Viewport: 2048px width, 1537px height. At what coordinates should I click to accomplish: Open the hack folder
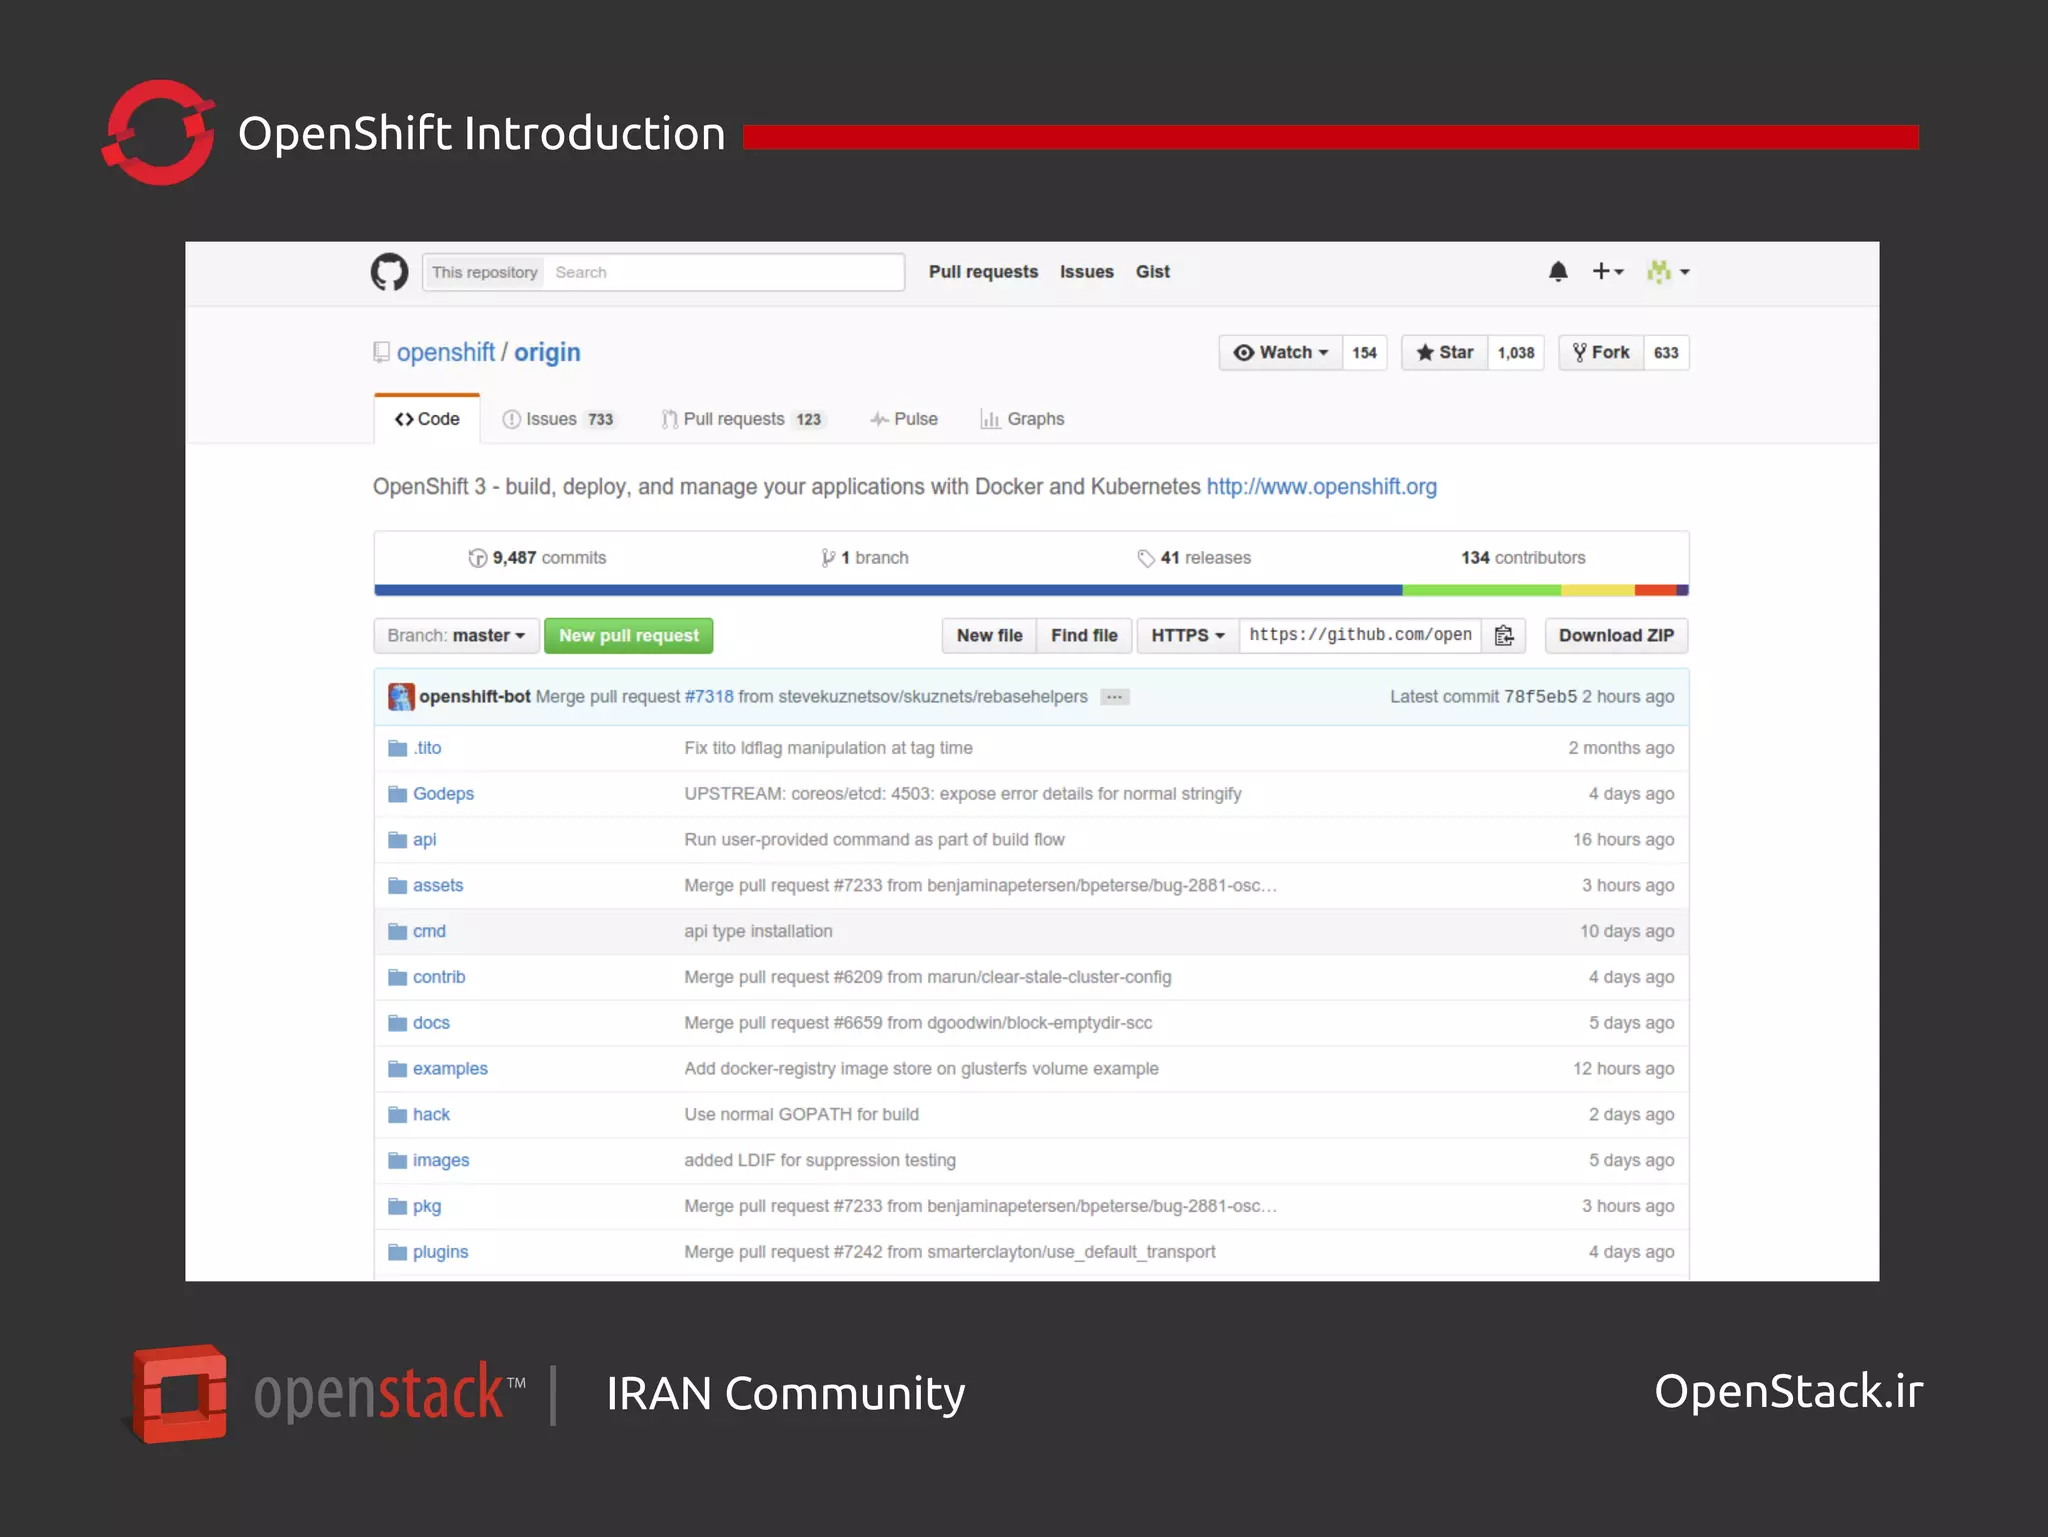coord(431,1115)
